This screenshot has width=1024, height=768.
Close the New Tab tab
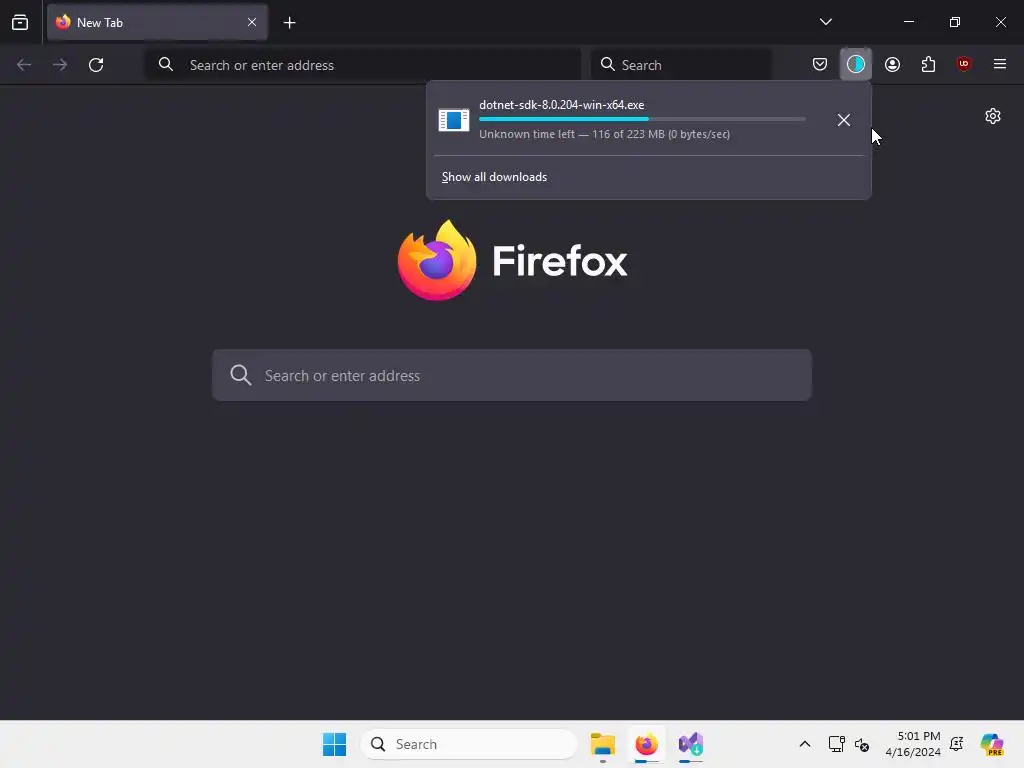point(252,22)
